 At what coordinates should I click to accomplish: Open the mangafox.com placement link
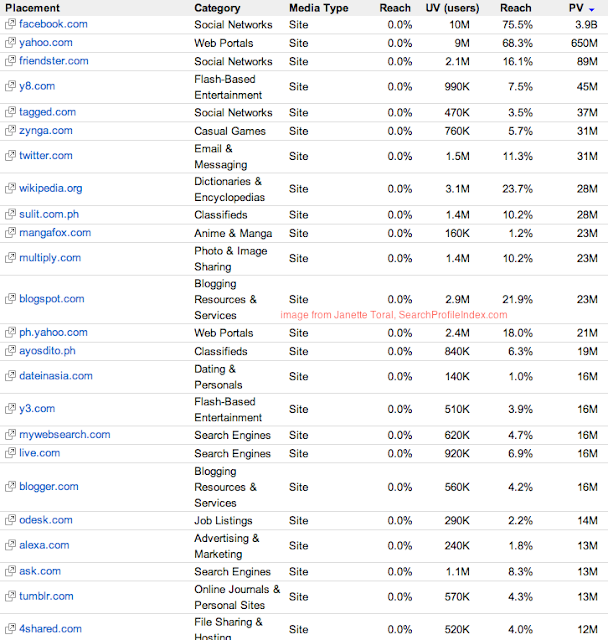(55, 233)
